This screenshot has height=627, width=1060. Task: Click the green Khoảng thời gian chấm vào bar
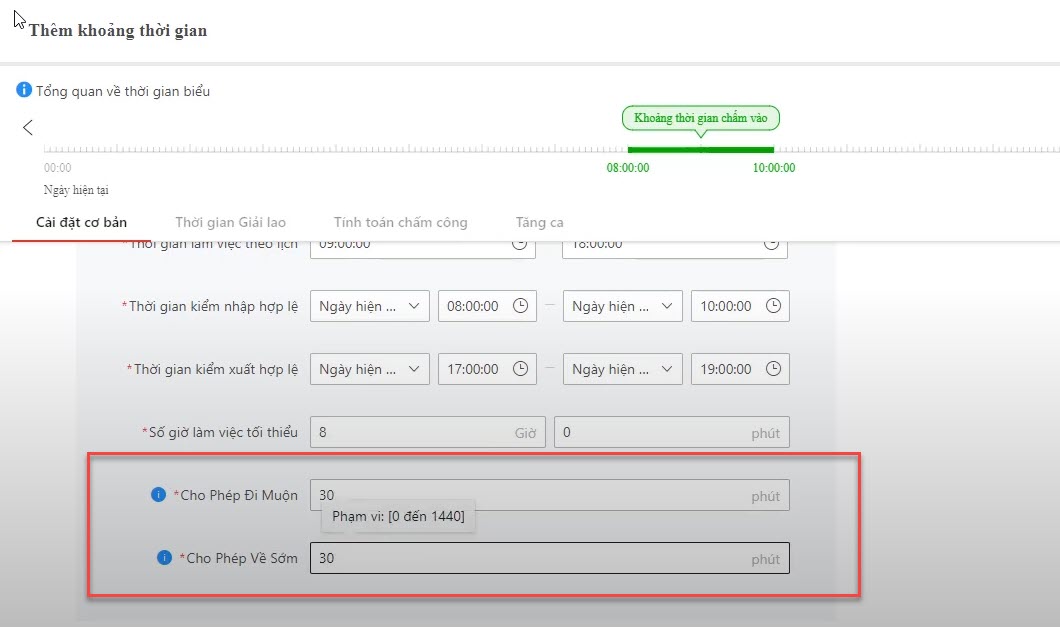click(x=700, y=150)
